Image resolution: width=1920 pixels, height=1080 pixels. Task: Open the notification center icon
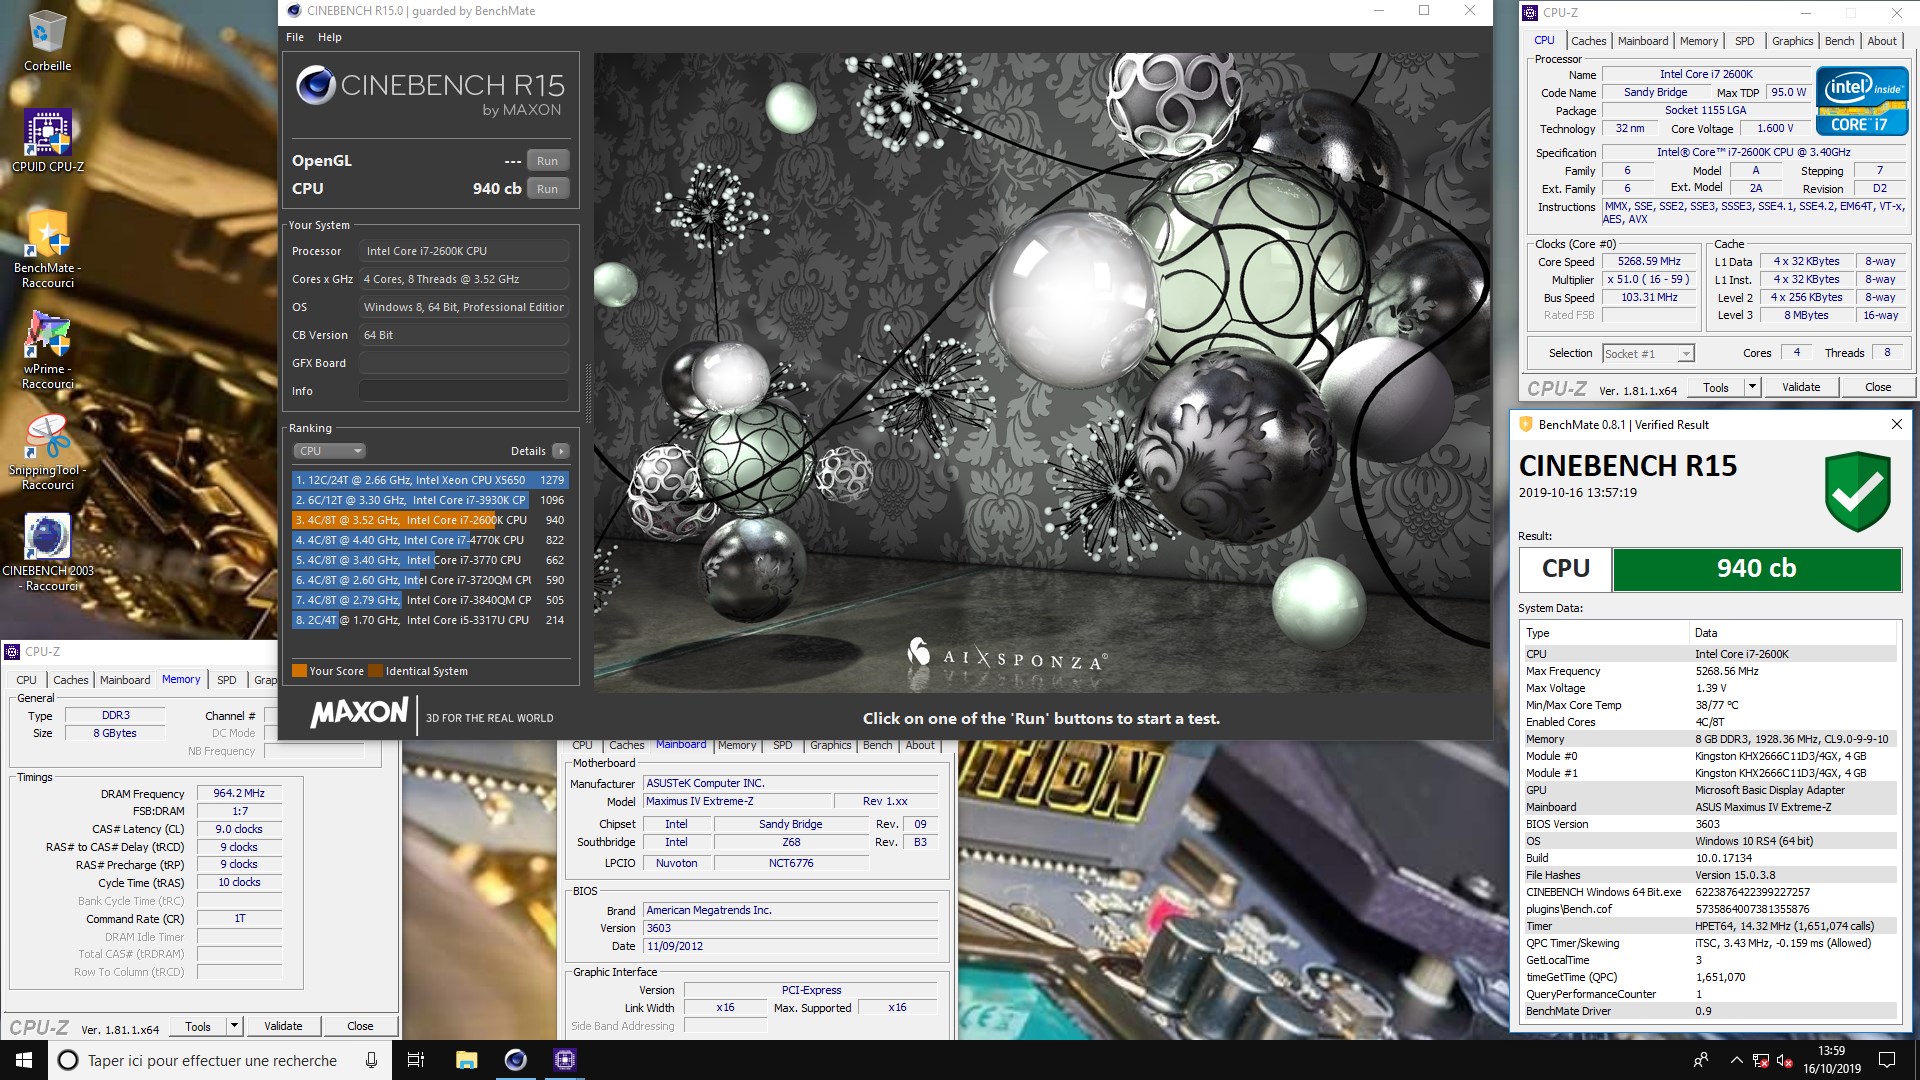(1887, 1060)
